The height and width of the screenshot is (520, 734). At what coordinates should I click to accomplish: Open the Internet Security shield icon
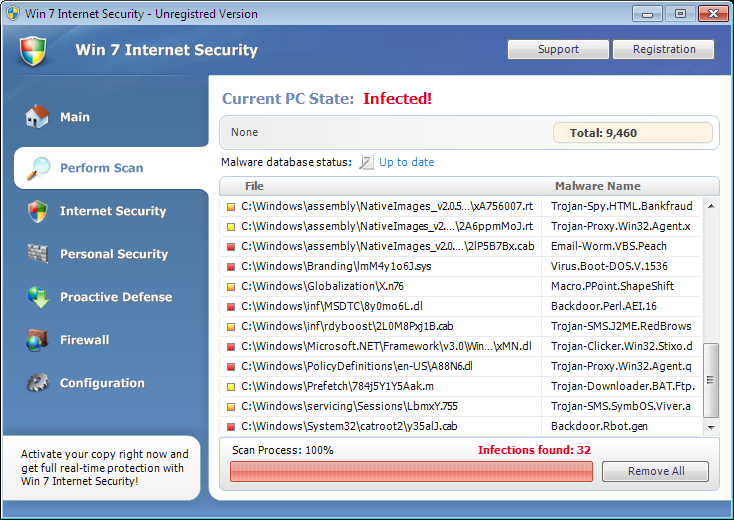(x=37, y=211)
